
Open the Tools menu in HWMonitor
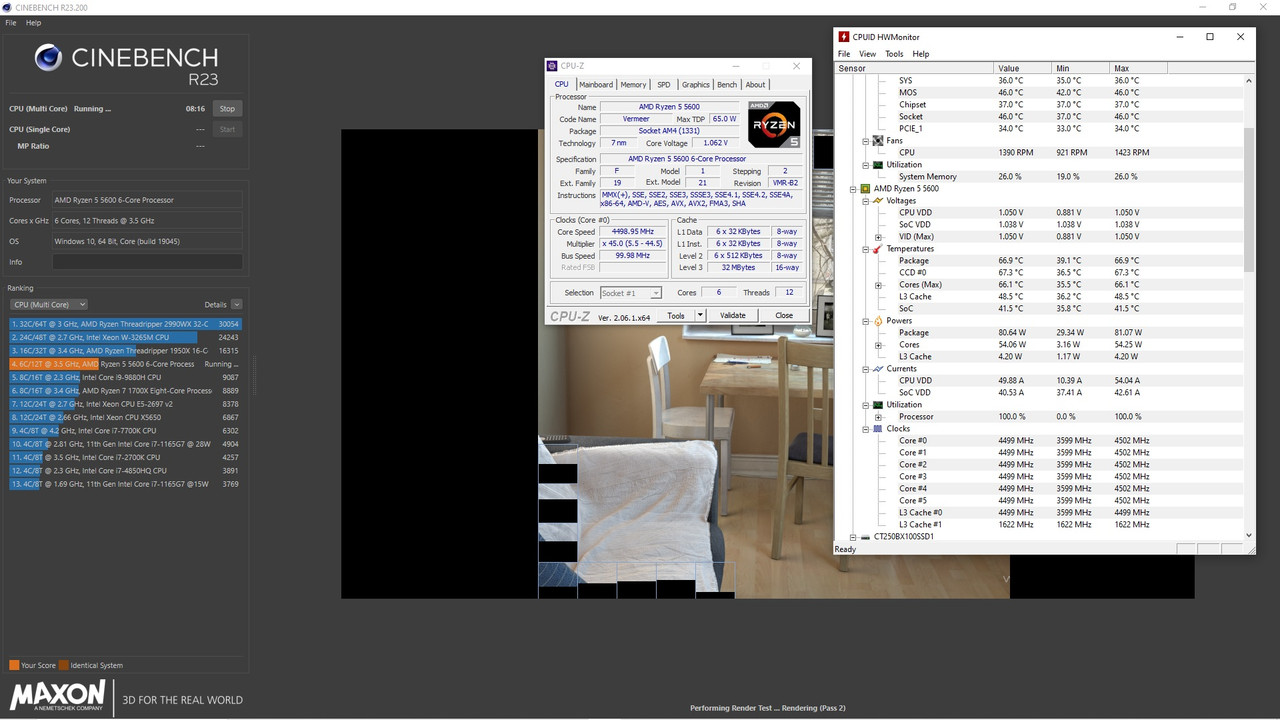(894, 53)
